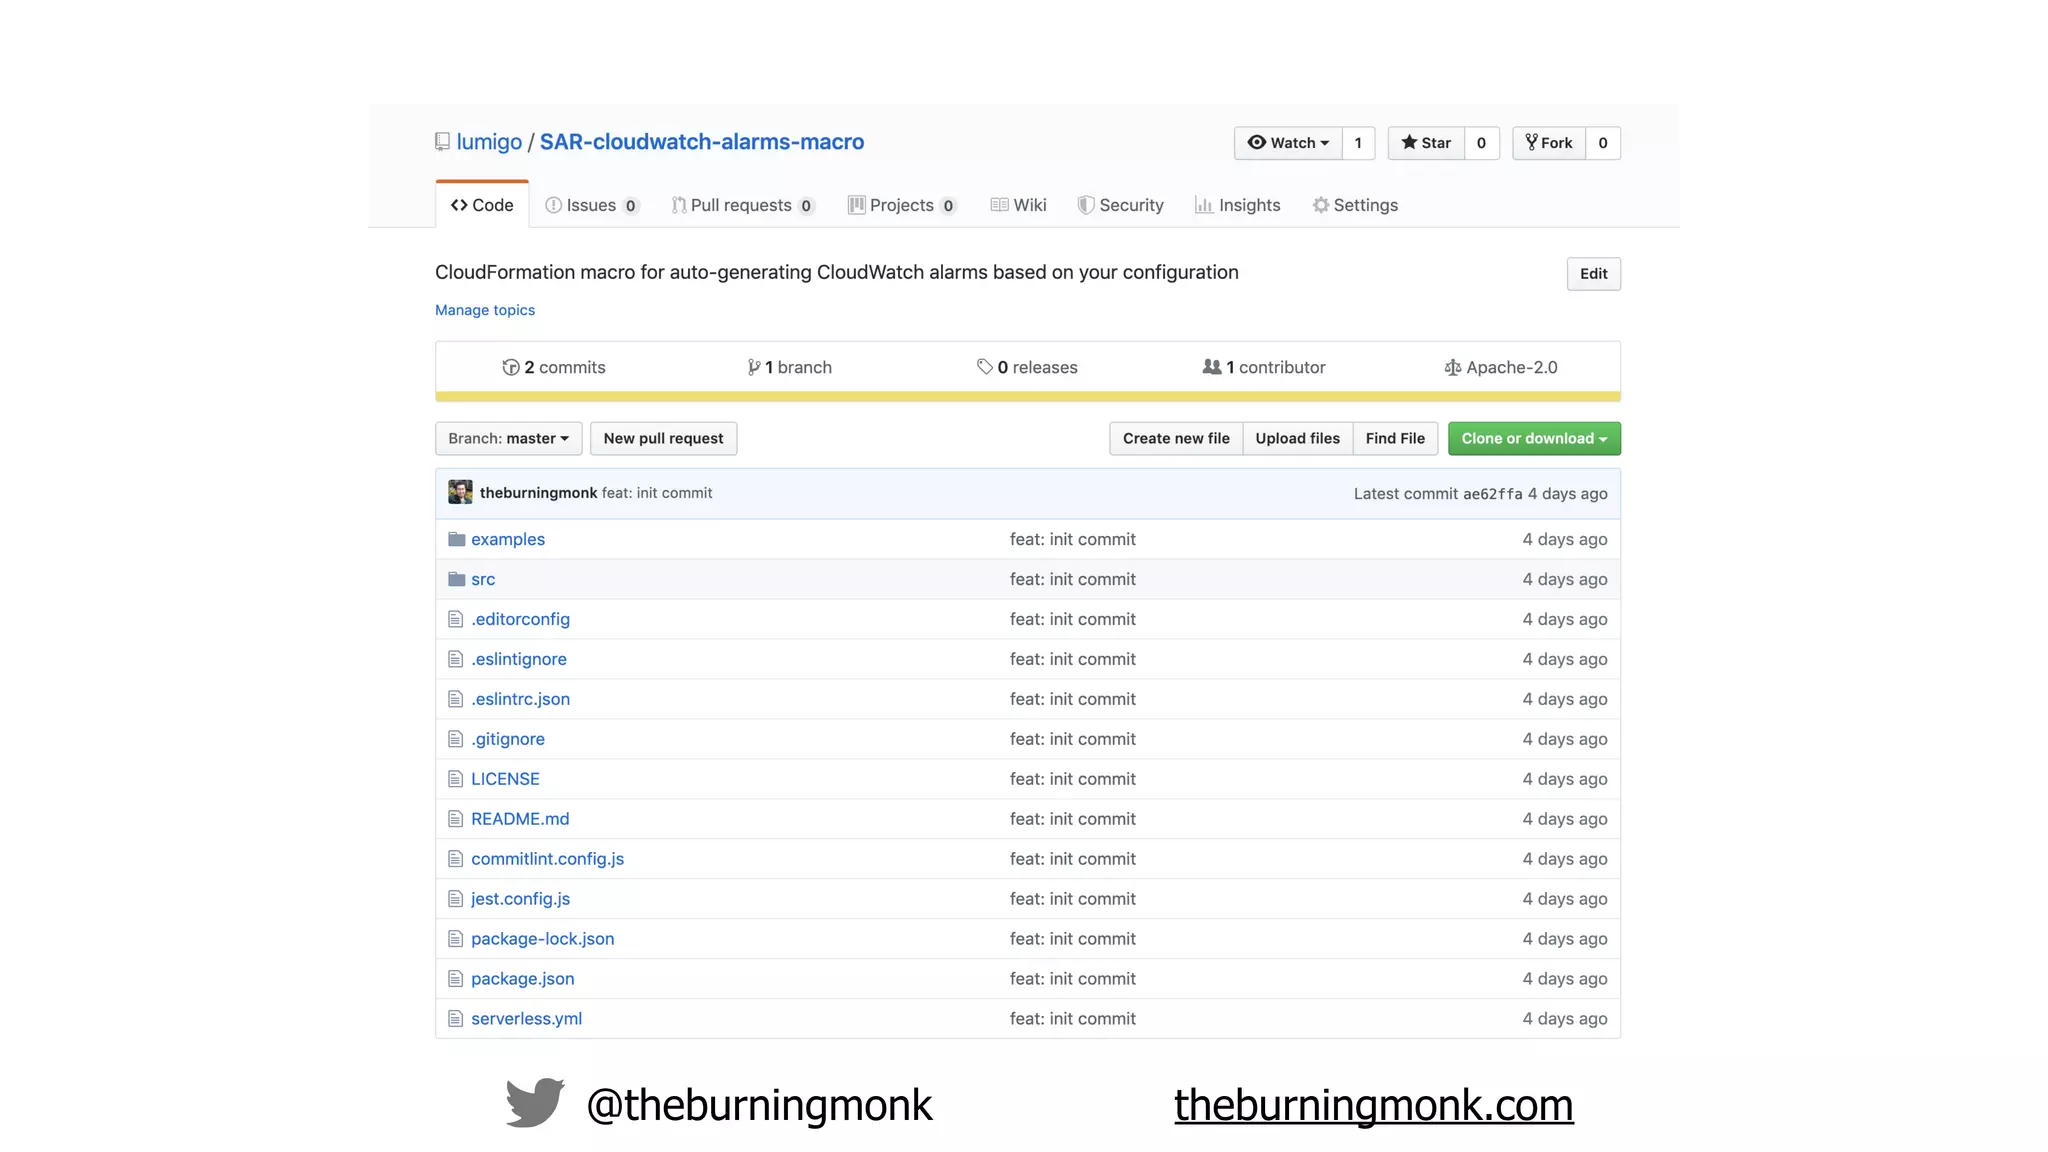Click the file icon beside jest.config.js
Screen dimensions: 2048x1152
click(456, 899)
